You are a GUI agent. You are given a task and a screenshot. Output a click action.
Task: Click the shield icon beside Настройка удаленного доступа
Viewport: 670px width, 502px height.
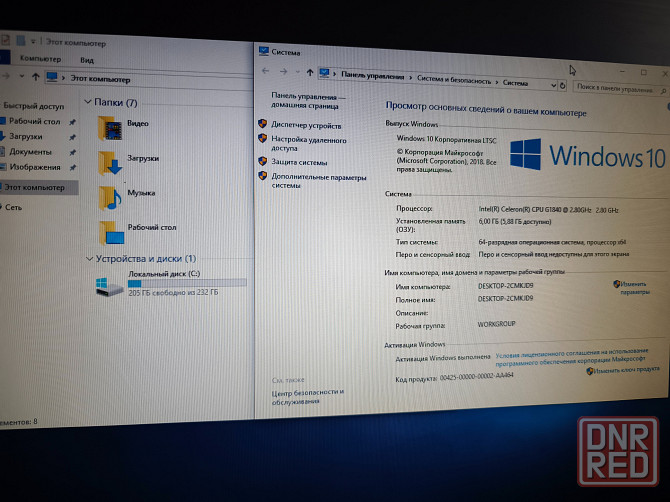point(262,138)
